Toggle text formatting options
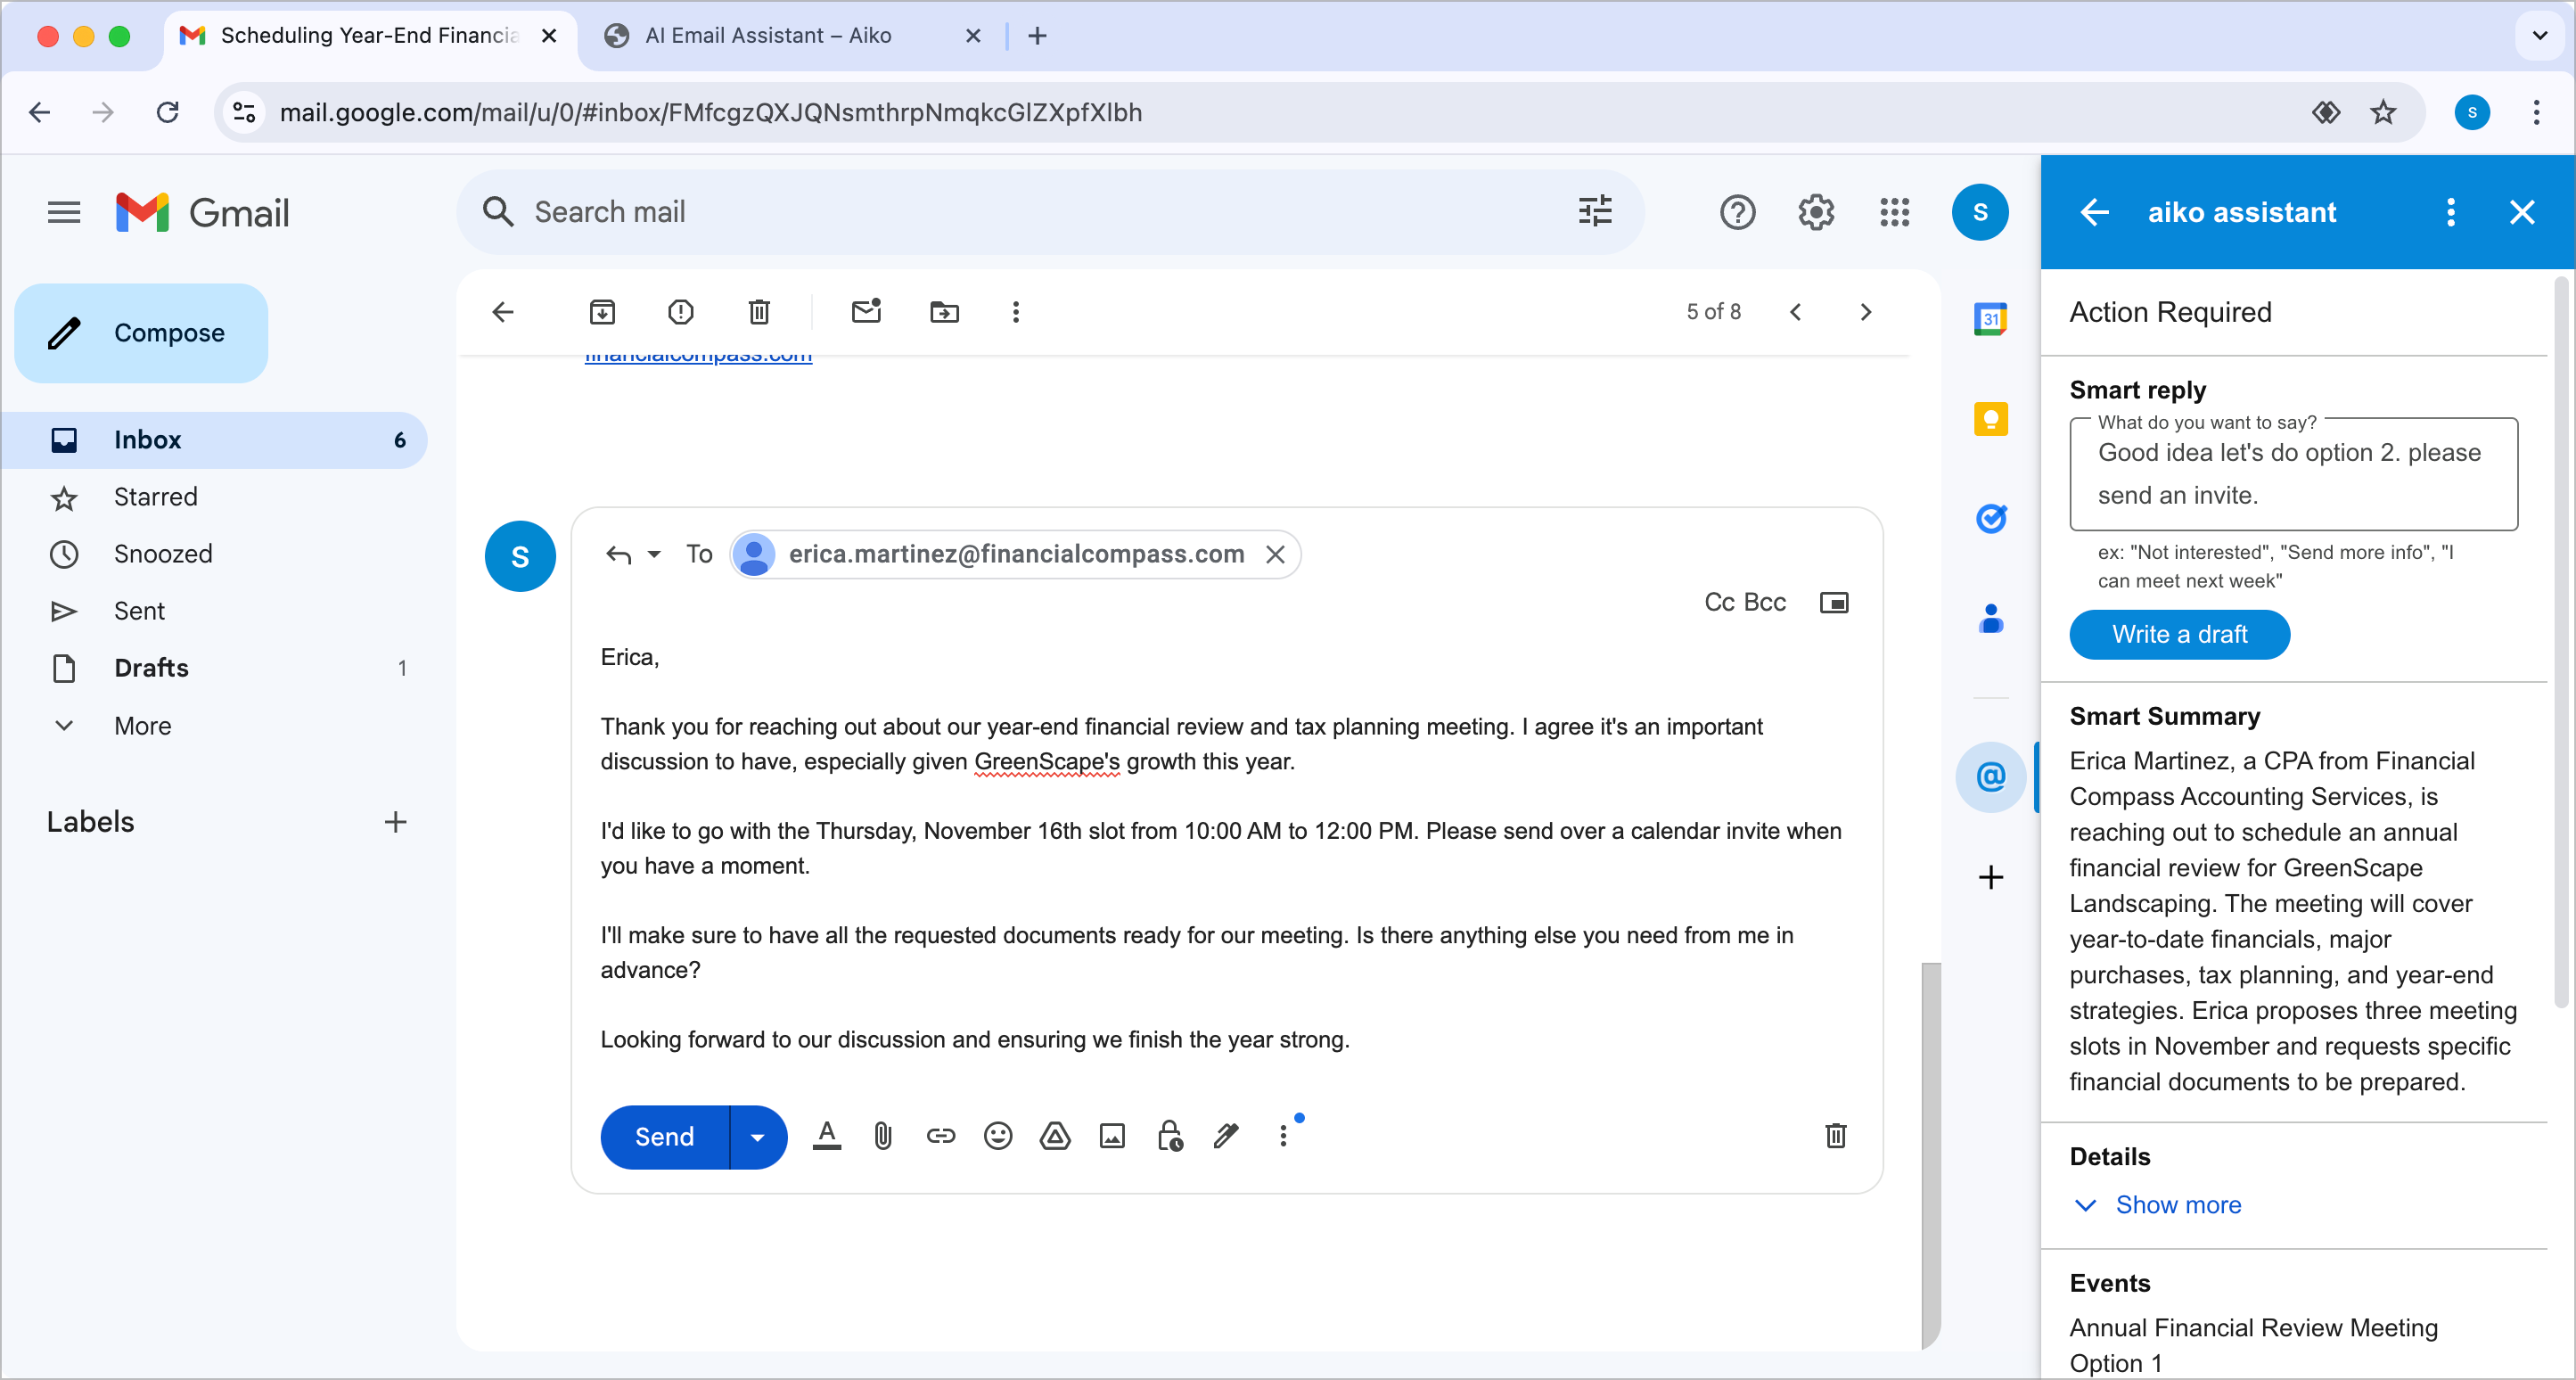This screenshot has height=1380, width=2576. coord(826,1136)
